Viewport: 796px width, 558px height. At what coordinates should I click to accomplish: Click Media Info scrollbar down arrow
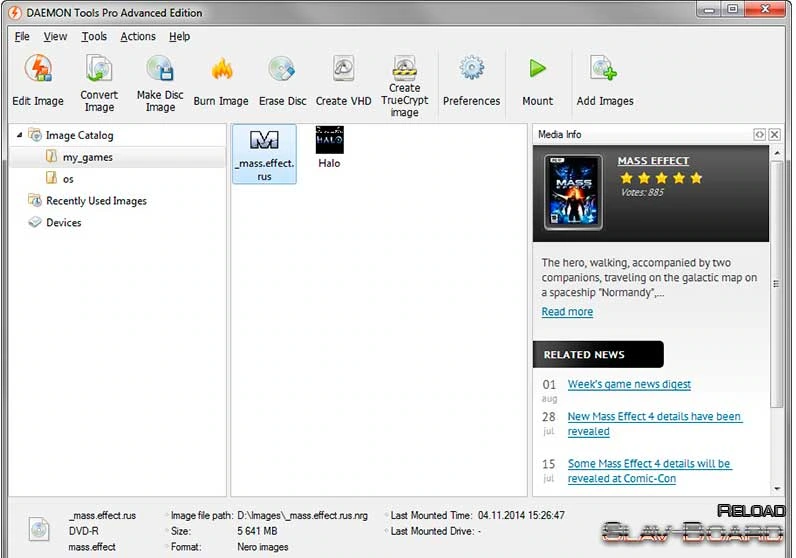pos(777,488)
